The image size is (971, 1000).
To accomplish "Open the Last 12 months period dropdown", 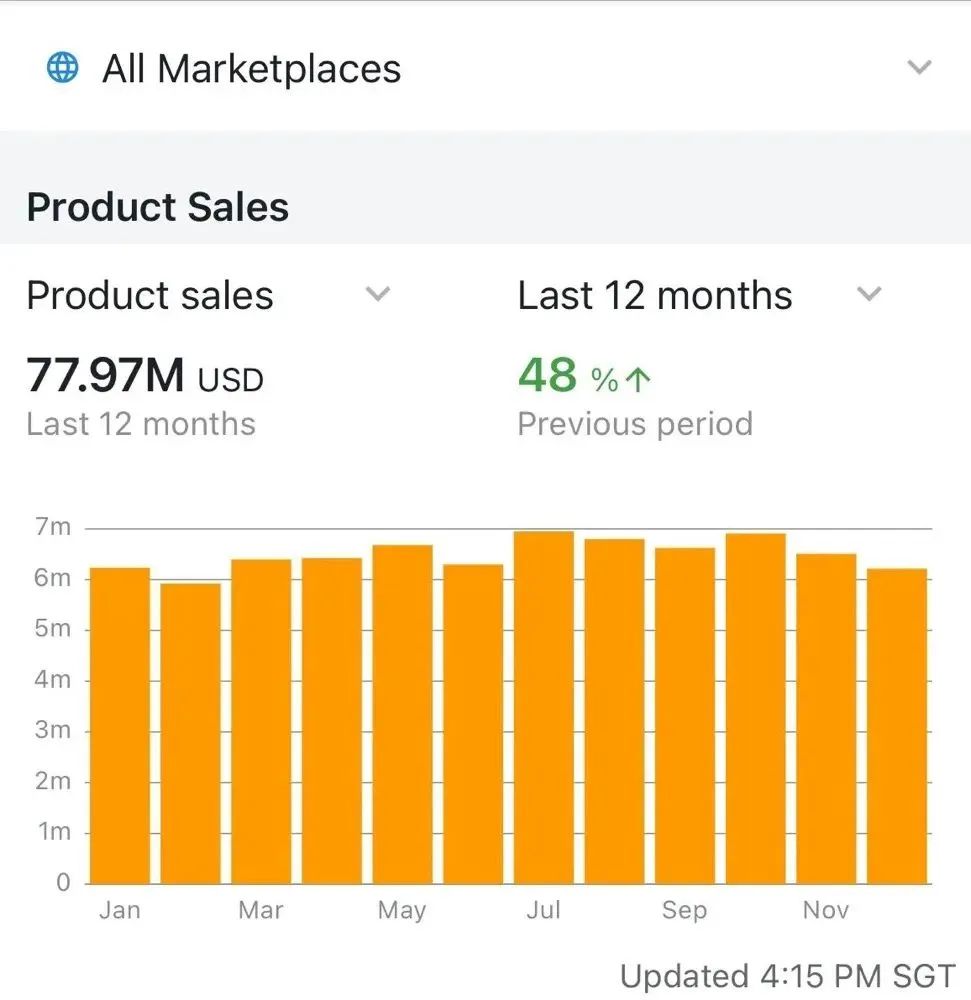I will (x=870, y=295).
